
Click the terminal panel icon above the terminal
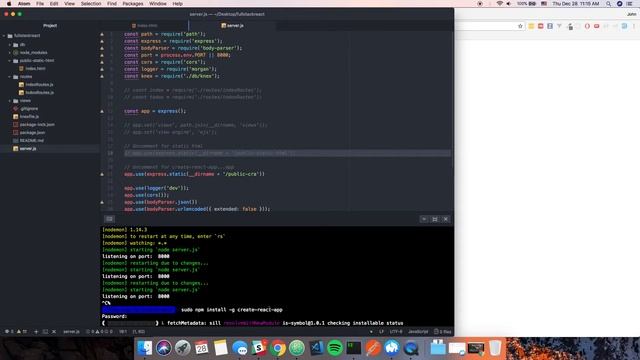point(109,219)
